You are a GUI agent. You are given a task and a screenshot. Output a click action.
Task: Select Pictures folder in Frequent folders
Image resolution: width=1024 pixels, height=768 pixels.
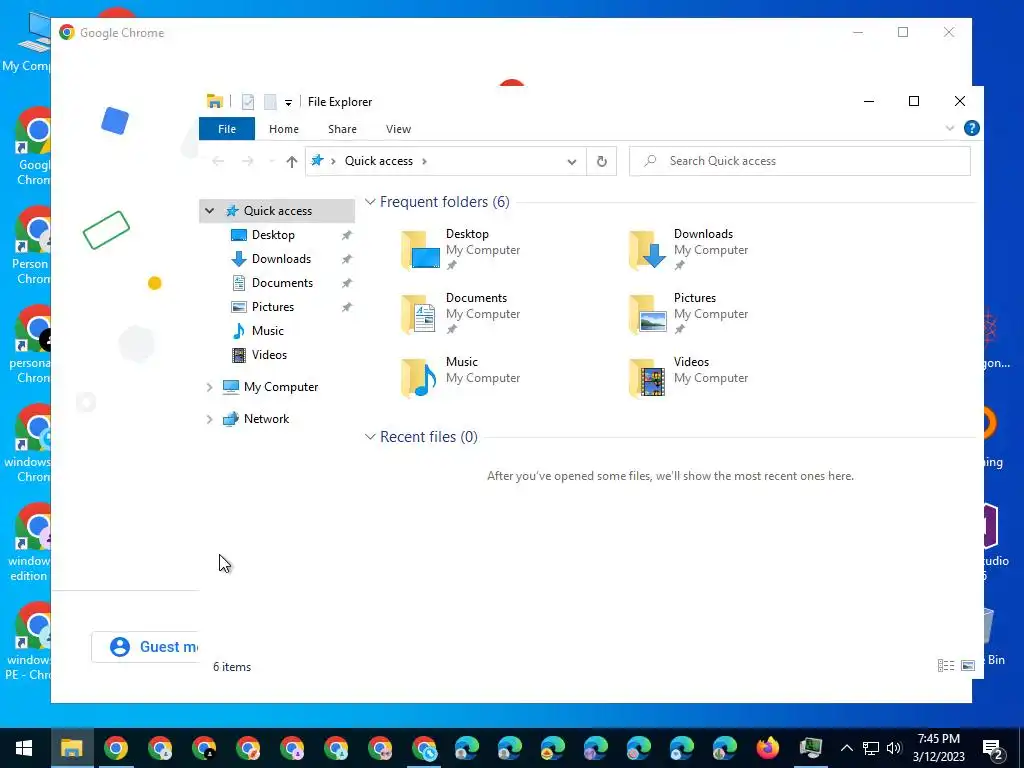point(690,313)
